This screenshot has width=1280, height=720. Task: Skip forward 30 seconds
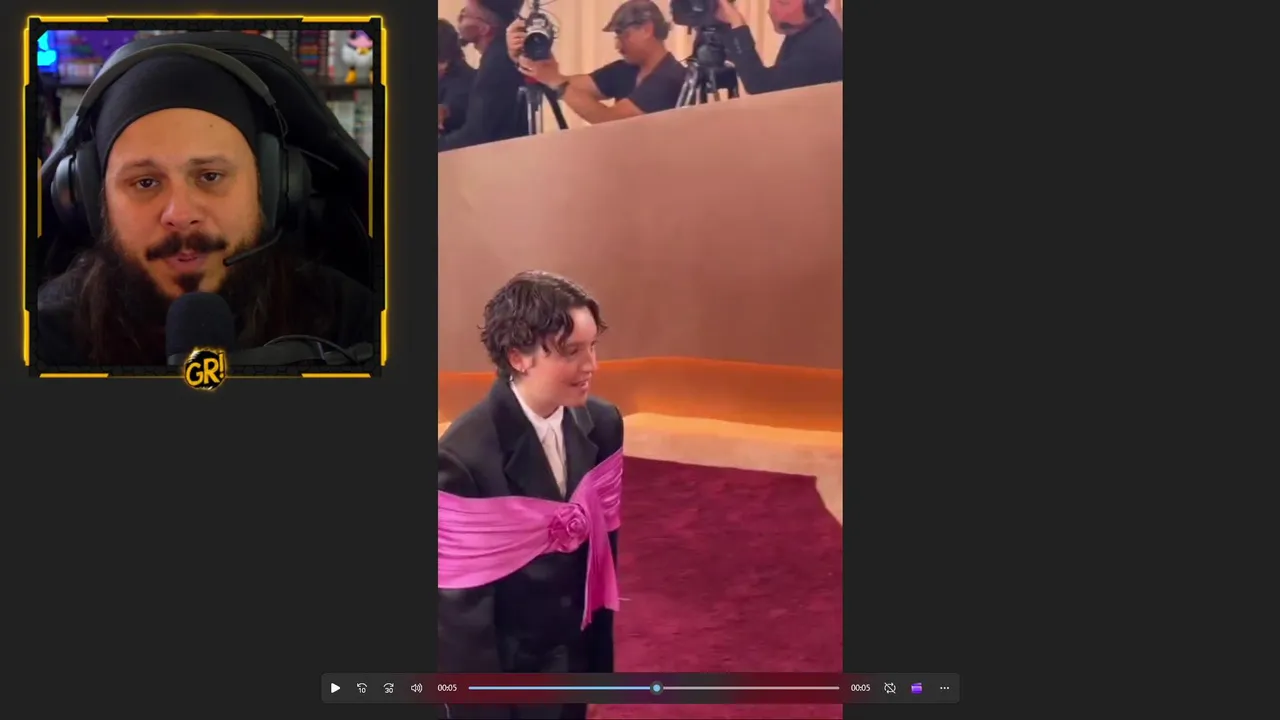point(389,688)
